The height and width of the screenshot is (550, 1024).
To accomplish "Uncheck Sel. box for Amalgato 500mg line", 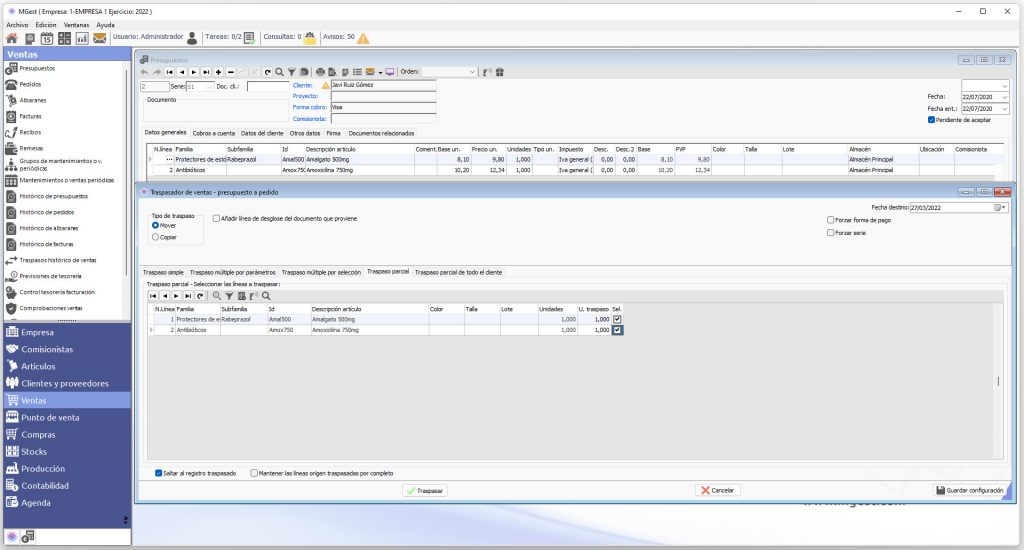I will coord(617,319).
